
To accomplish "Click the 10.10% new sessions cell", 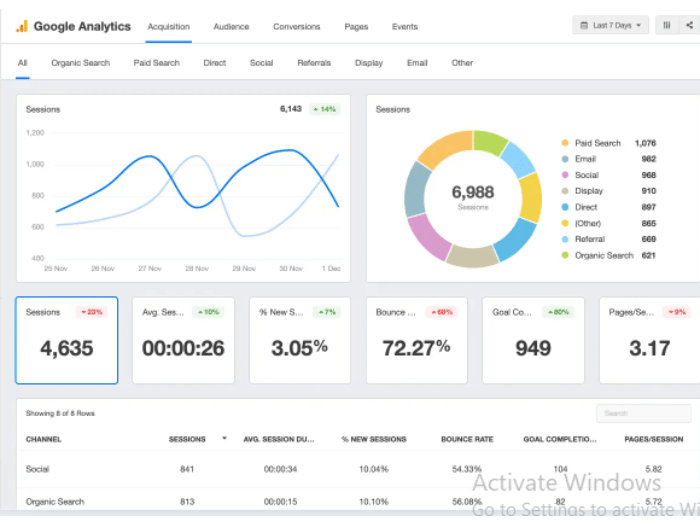I will [374, 501].
